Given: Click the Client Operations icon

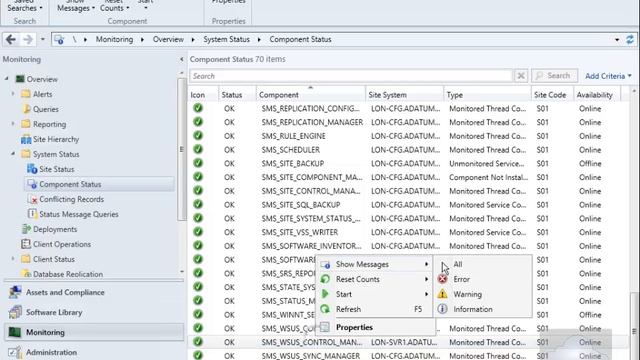Looking at the screenshot, I should click(26, 244).
